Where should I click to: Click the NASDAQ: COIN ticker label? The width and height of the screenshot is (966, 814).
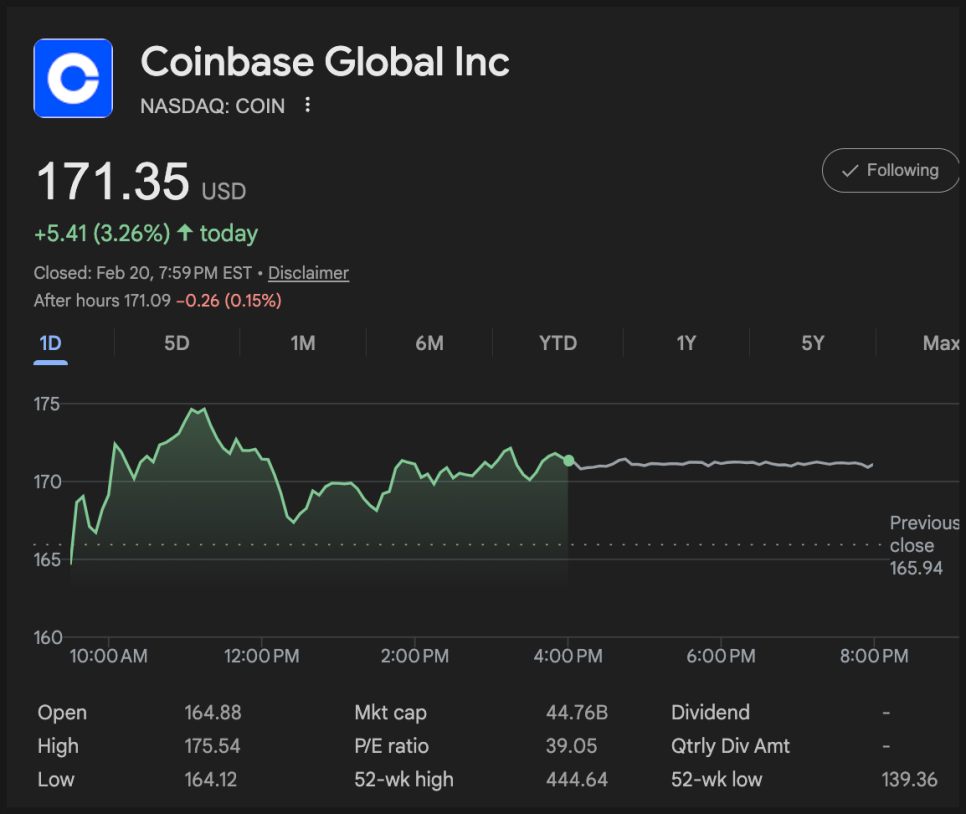(212, 106)
